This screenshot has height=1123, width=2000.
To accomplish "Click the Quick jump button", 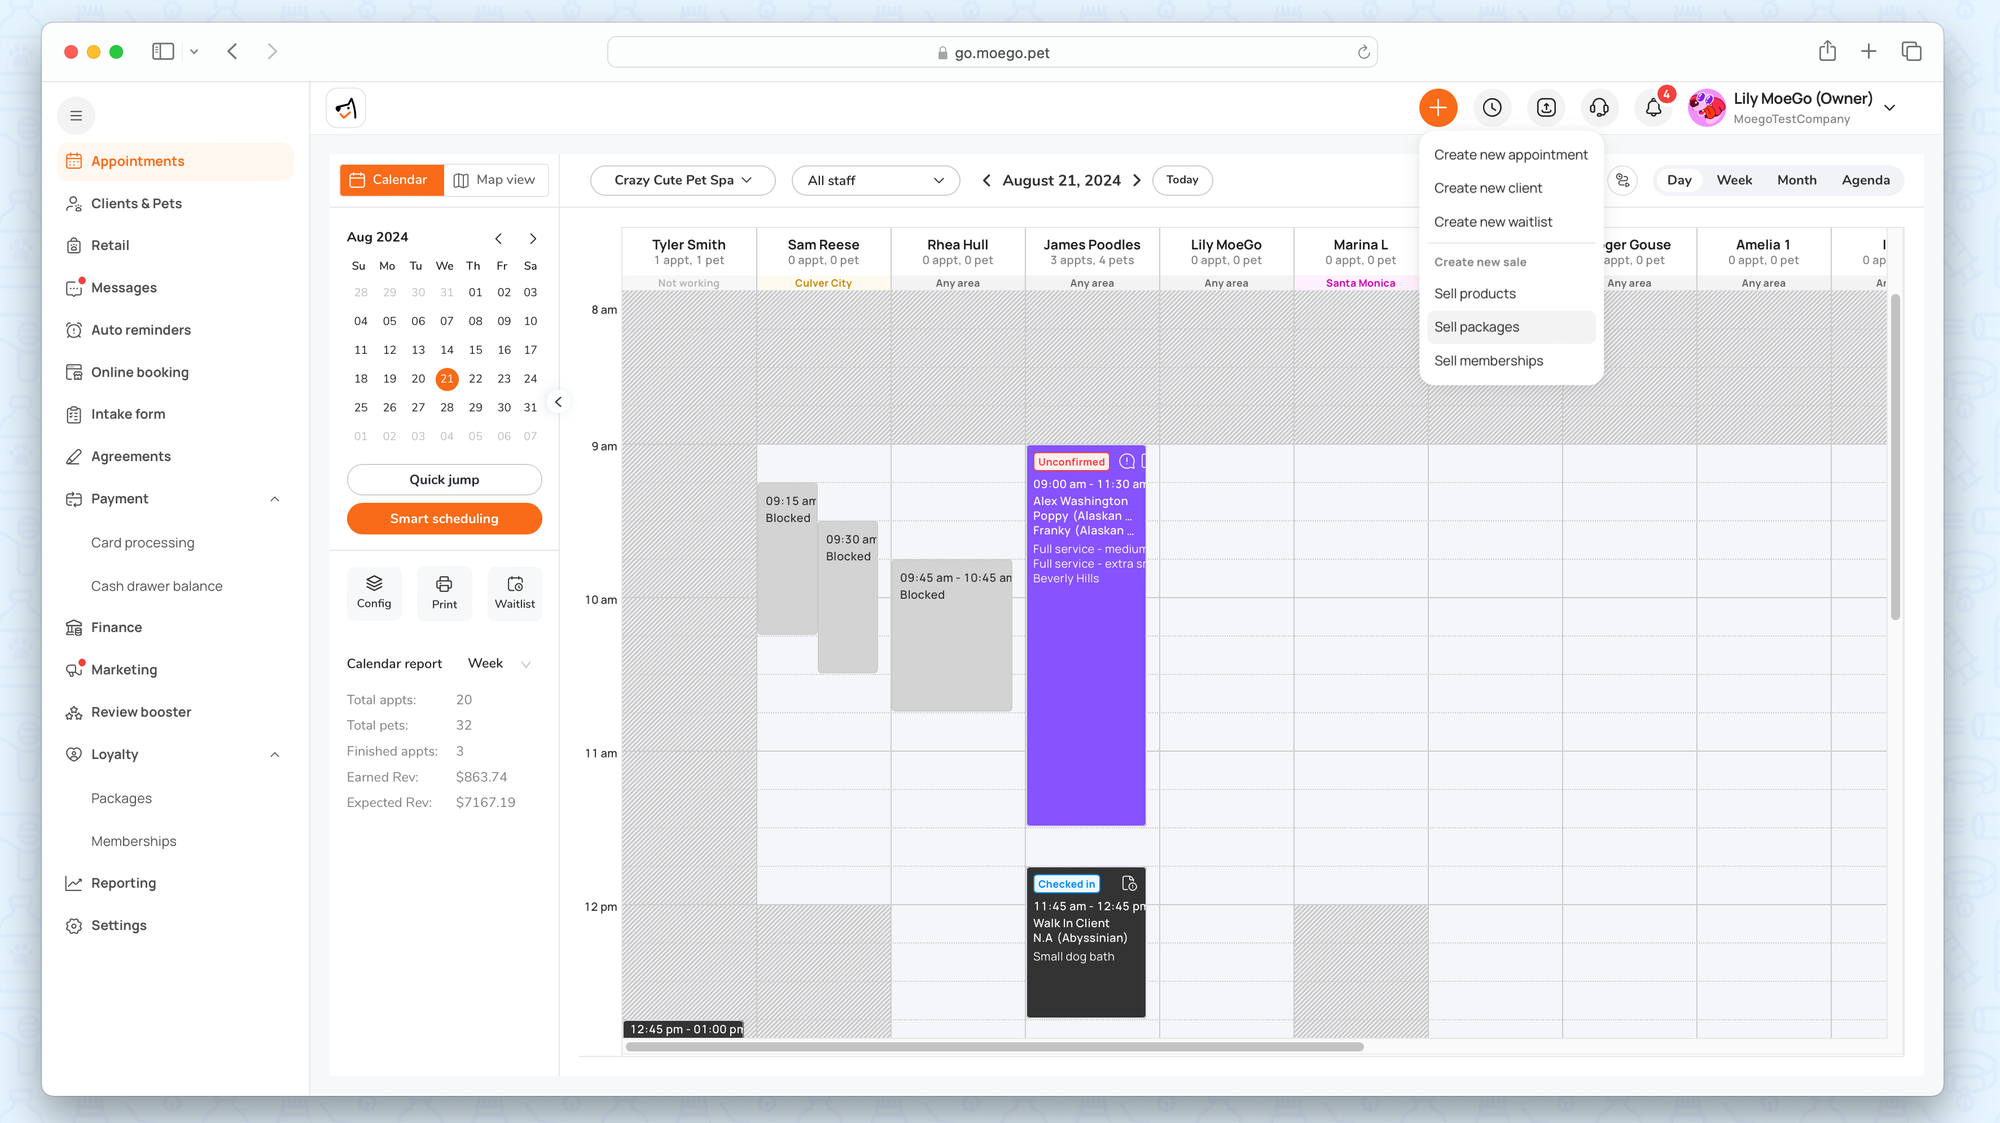I will 444,480.
